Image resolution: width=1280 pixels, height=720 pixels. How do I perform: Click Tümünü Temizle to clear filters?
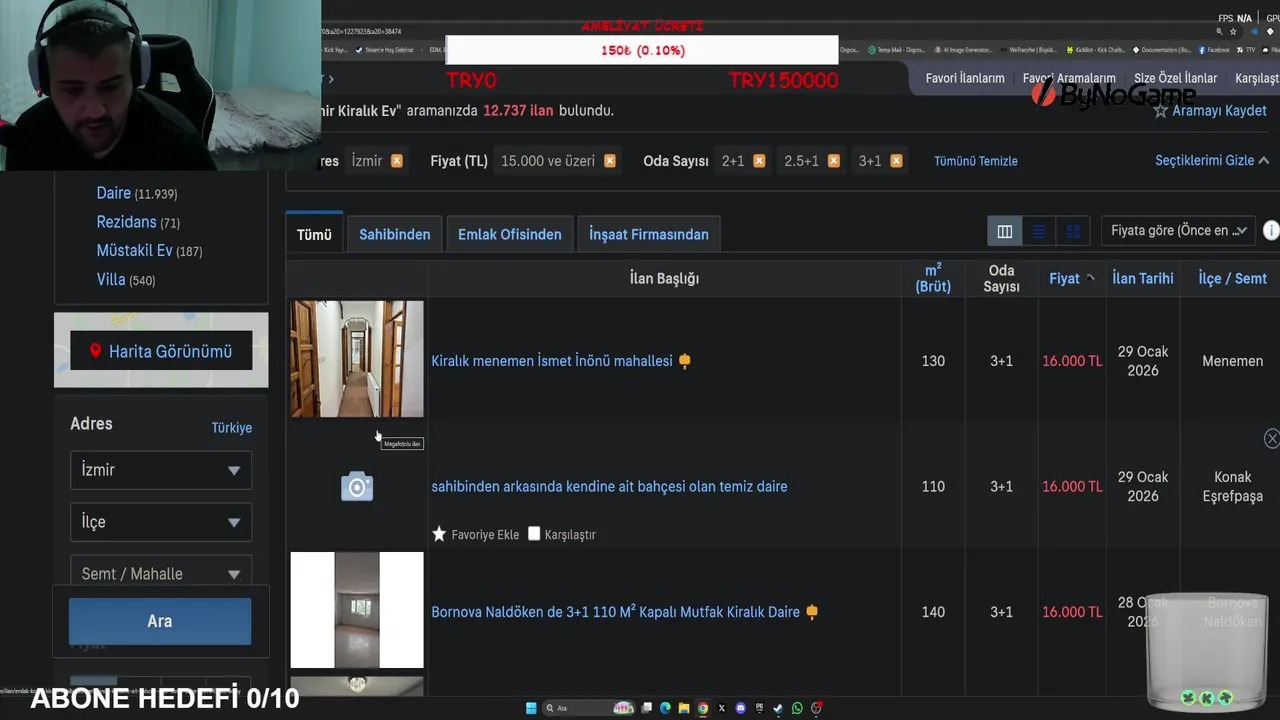(x=976, y=161)
